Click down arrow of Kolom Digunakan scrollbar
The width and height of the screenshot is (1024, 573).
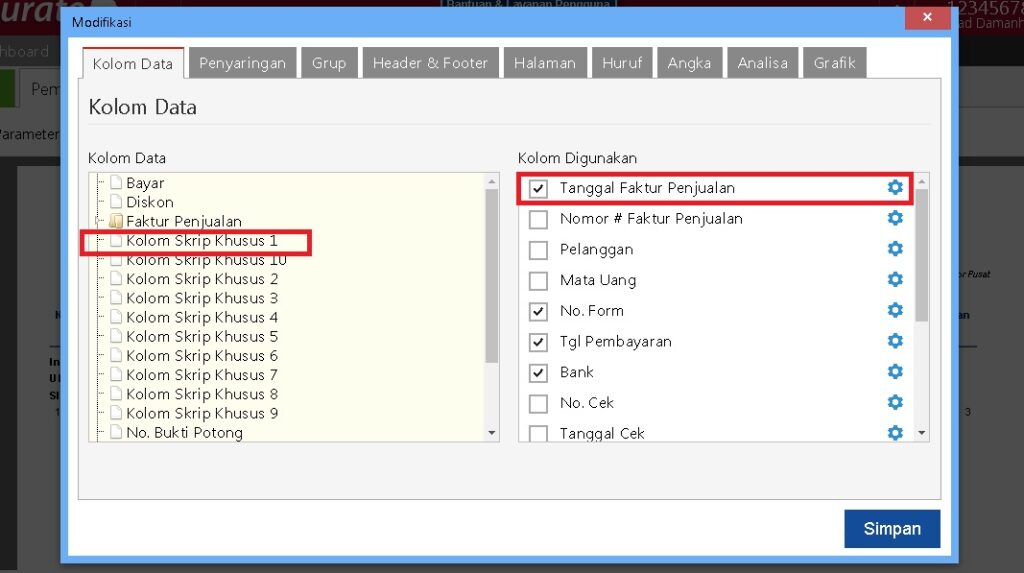pyautogui.click(x=921, y=433)
